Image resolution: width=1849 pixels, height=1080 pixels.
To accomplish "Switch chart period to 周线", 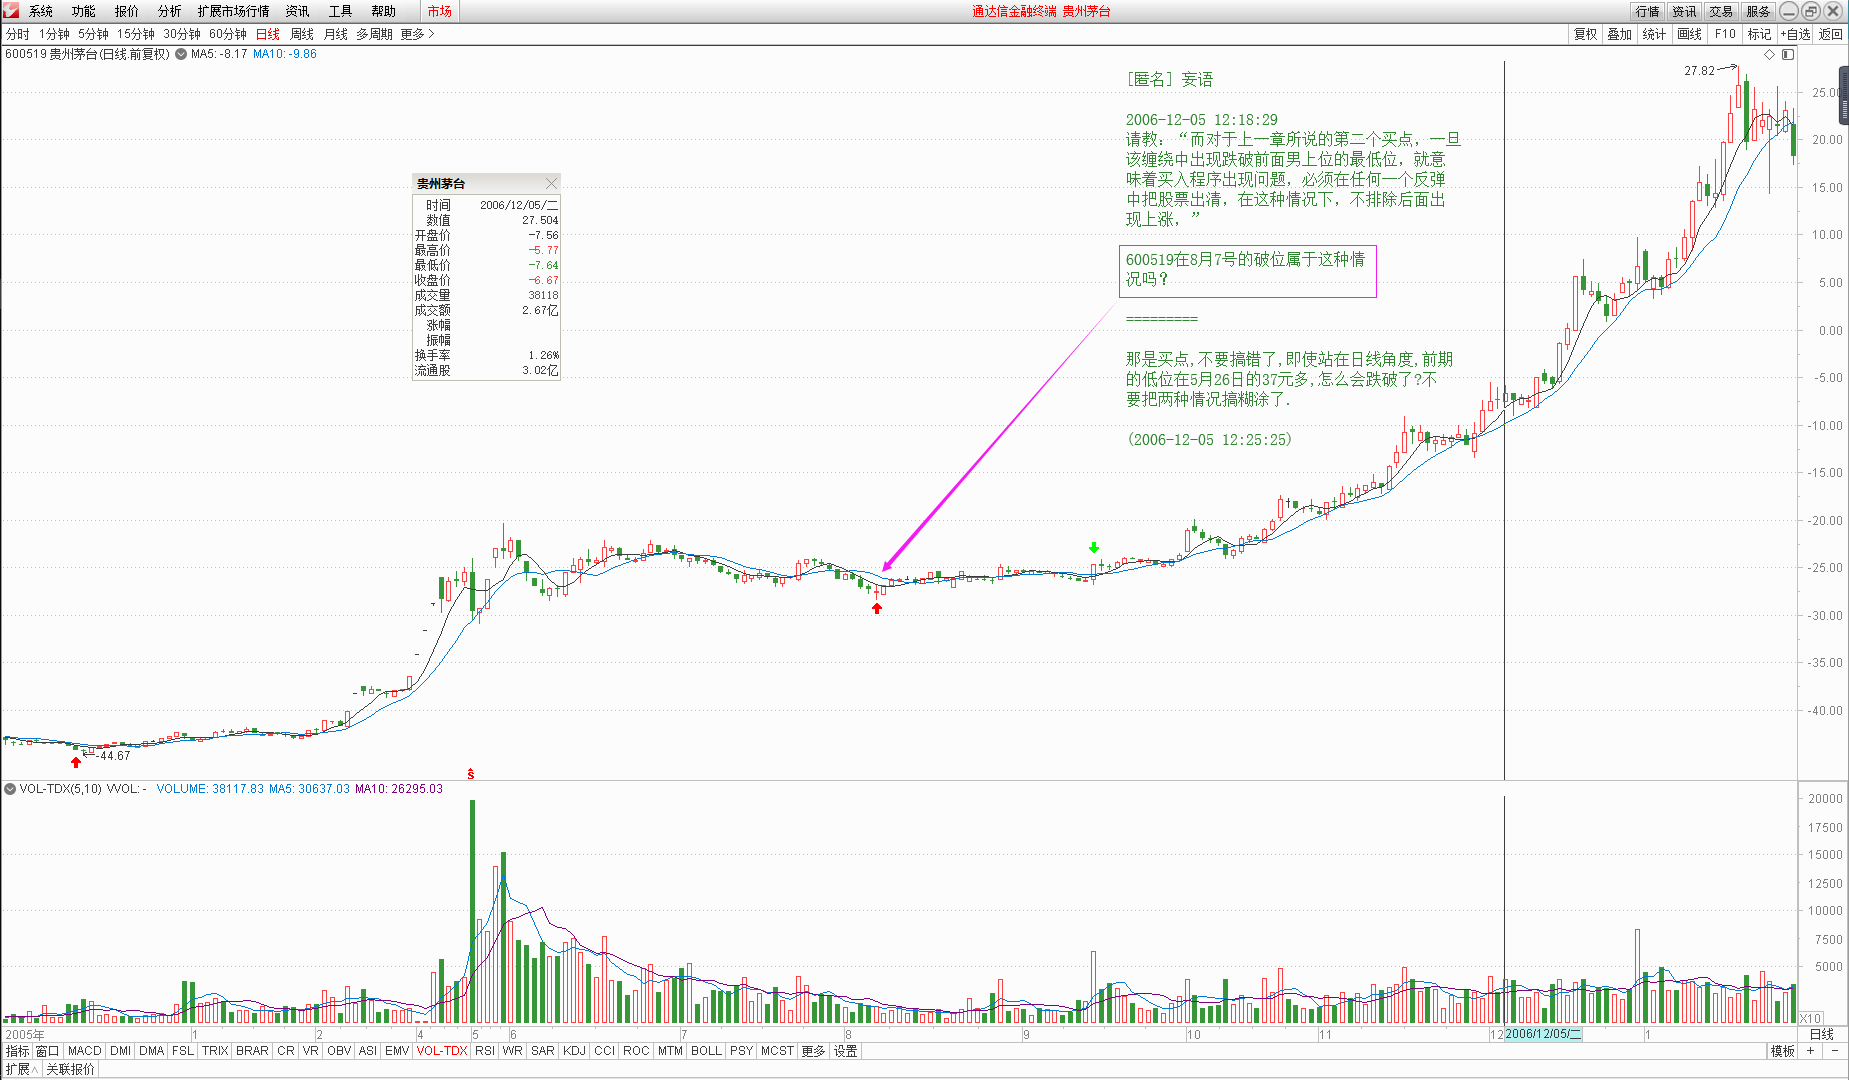I will click(302, 34).
